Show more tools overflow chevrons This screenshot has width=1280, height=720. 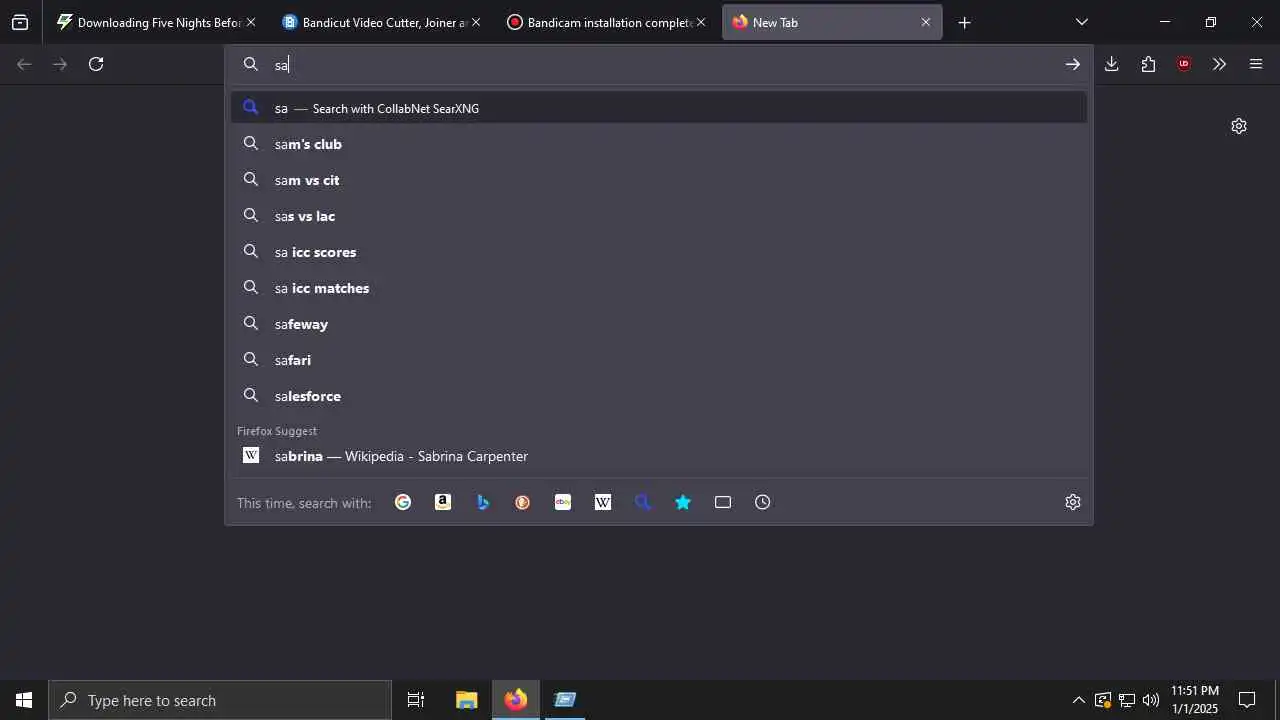click(1219, 64)
